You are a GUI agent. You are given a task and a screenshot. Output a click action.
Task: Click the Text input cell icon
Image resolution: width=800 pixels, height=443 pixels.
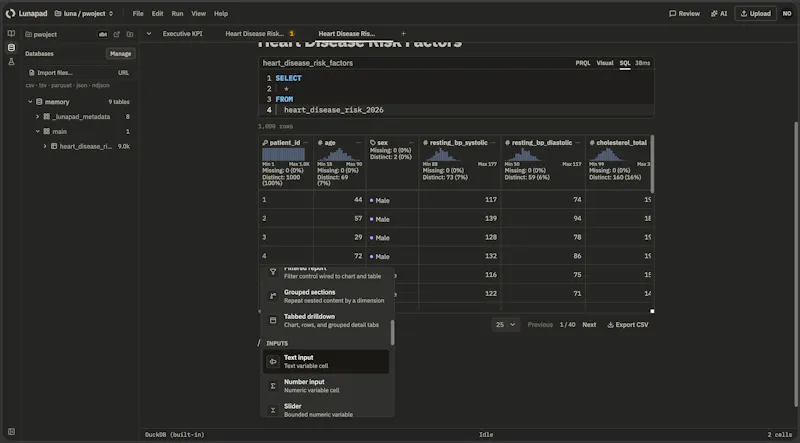point(273,361)
